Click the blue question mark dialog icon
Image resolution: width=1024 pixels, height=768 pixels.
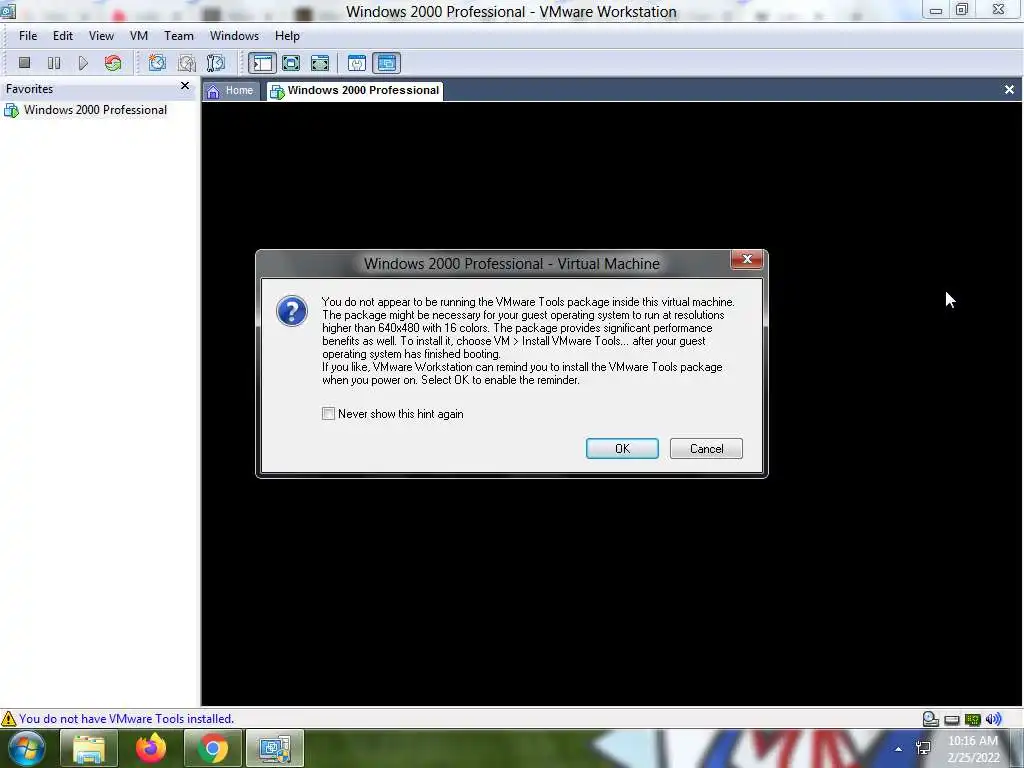click(x=292, y=312)
